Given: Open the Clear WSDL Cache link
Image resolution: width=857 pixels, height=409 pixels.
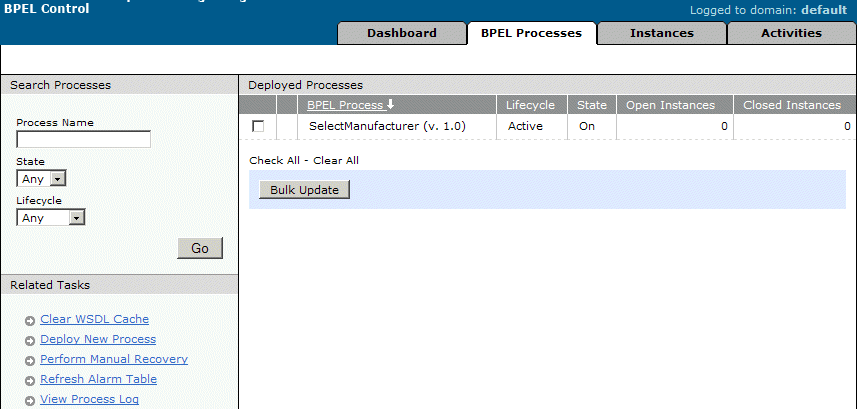Looking at the screenshot, I should click(x=95, y=319).
